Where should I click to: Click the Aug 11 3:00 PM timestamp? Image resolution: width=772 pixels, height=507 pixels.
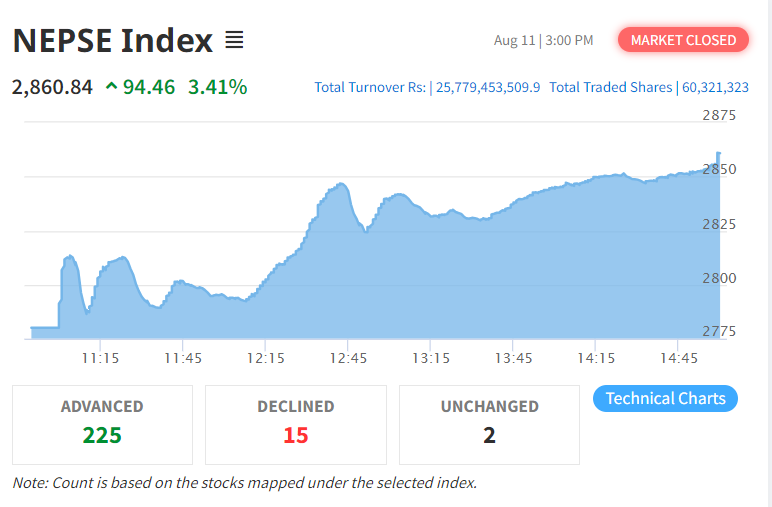click(543, 40)
